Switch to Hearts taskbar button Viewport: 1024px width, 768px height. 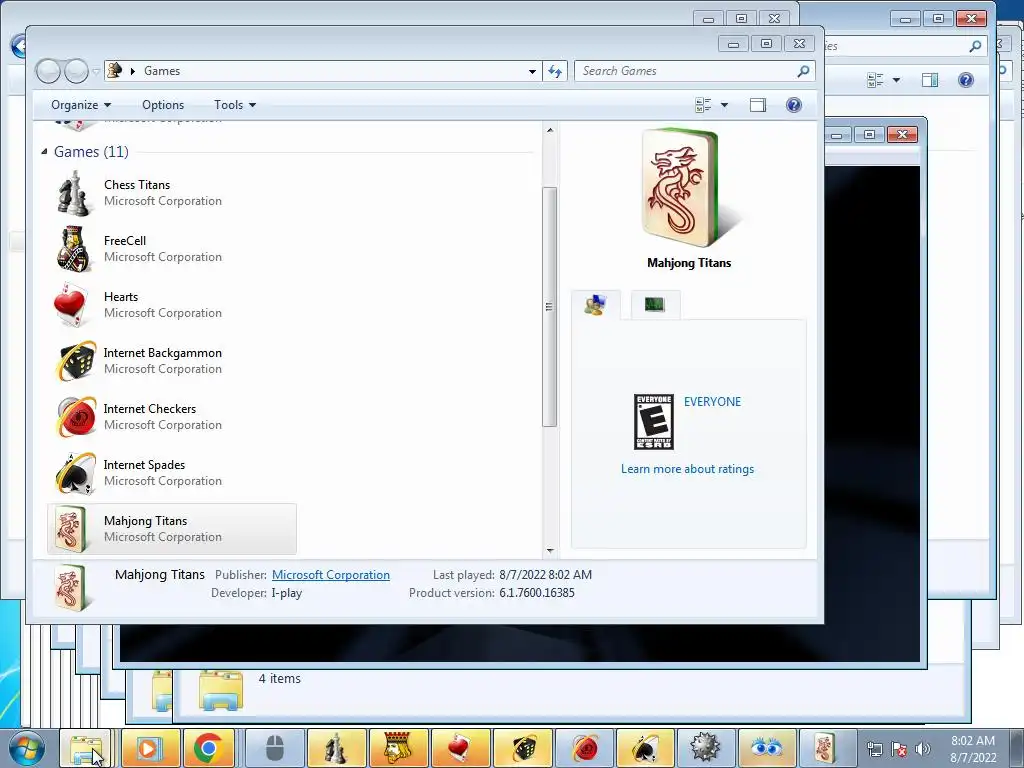pos(460,748)
